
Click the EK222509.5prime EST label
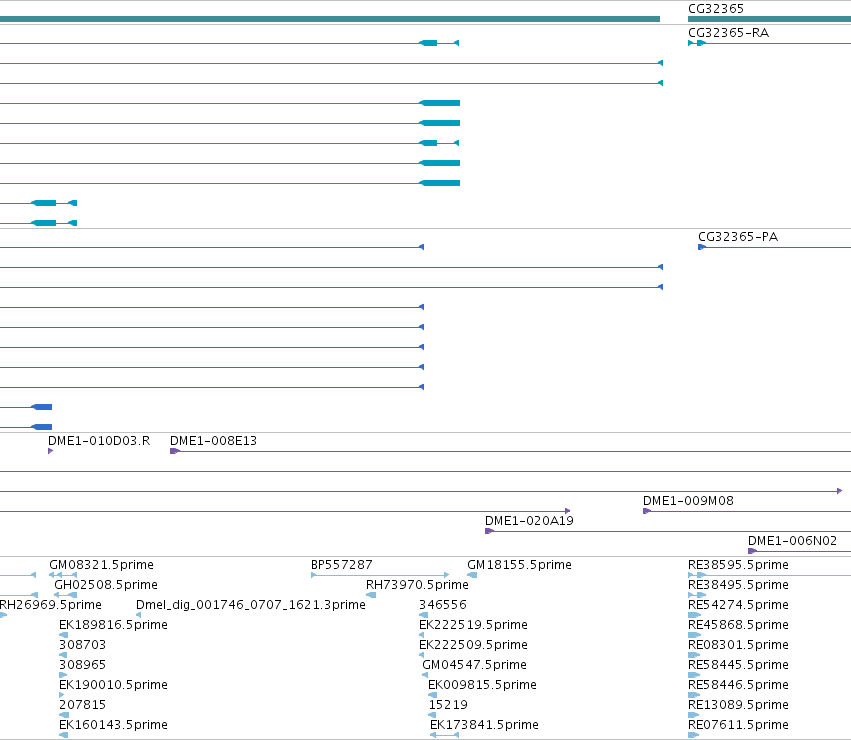[473, 645]
